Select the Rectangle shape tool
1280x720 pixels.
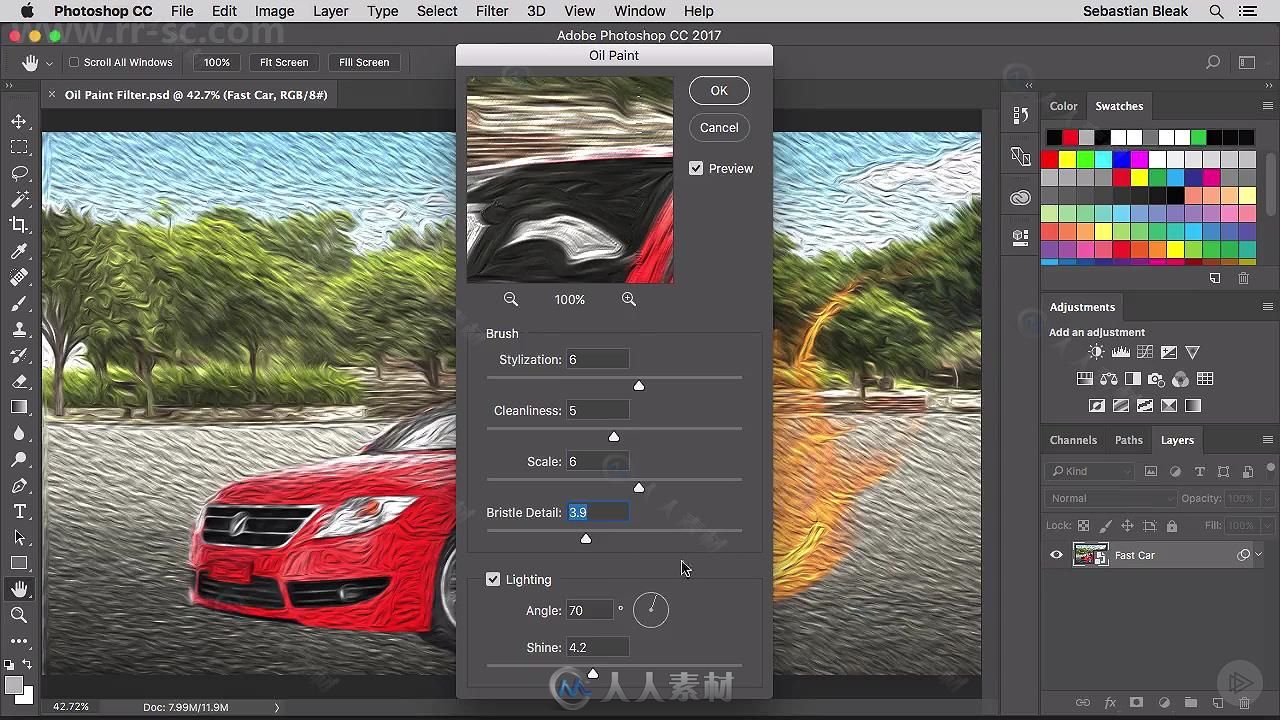click(19, 563)
